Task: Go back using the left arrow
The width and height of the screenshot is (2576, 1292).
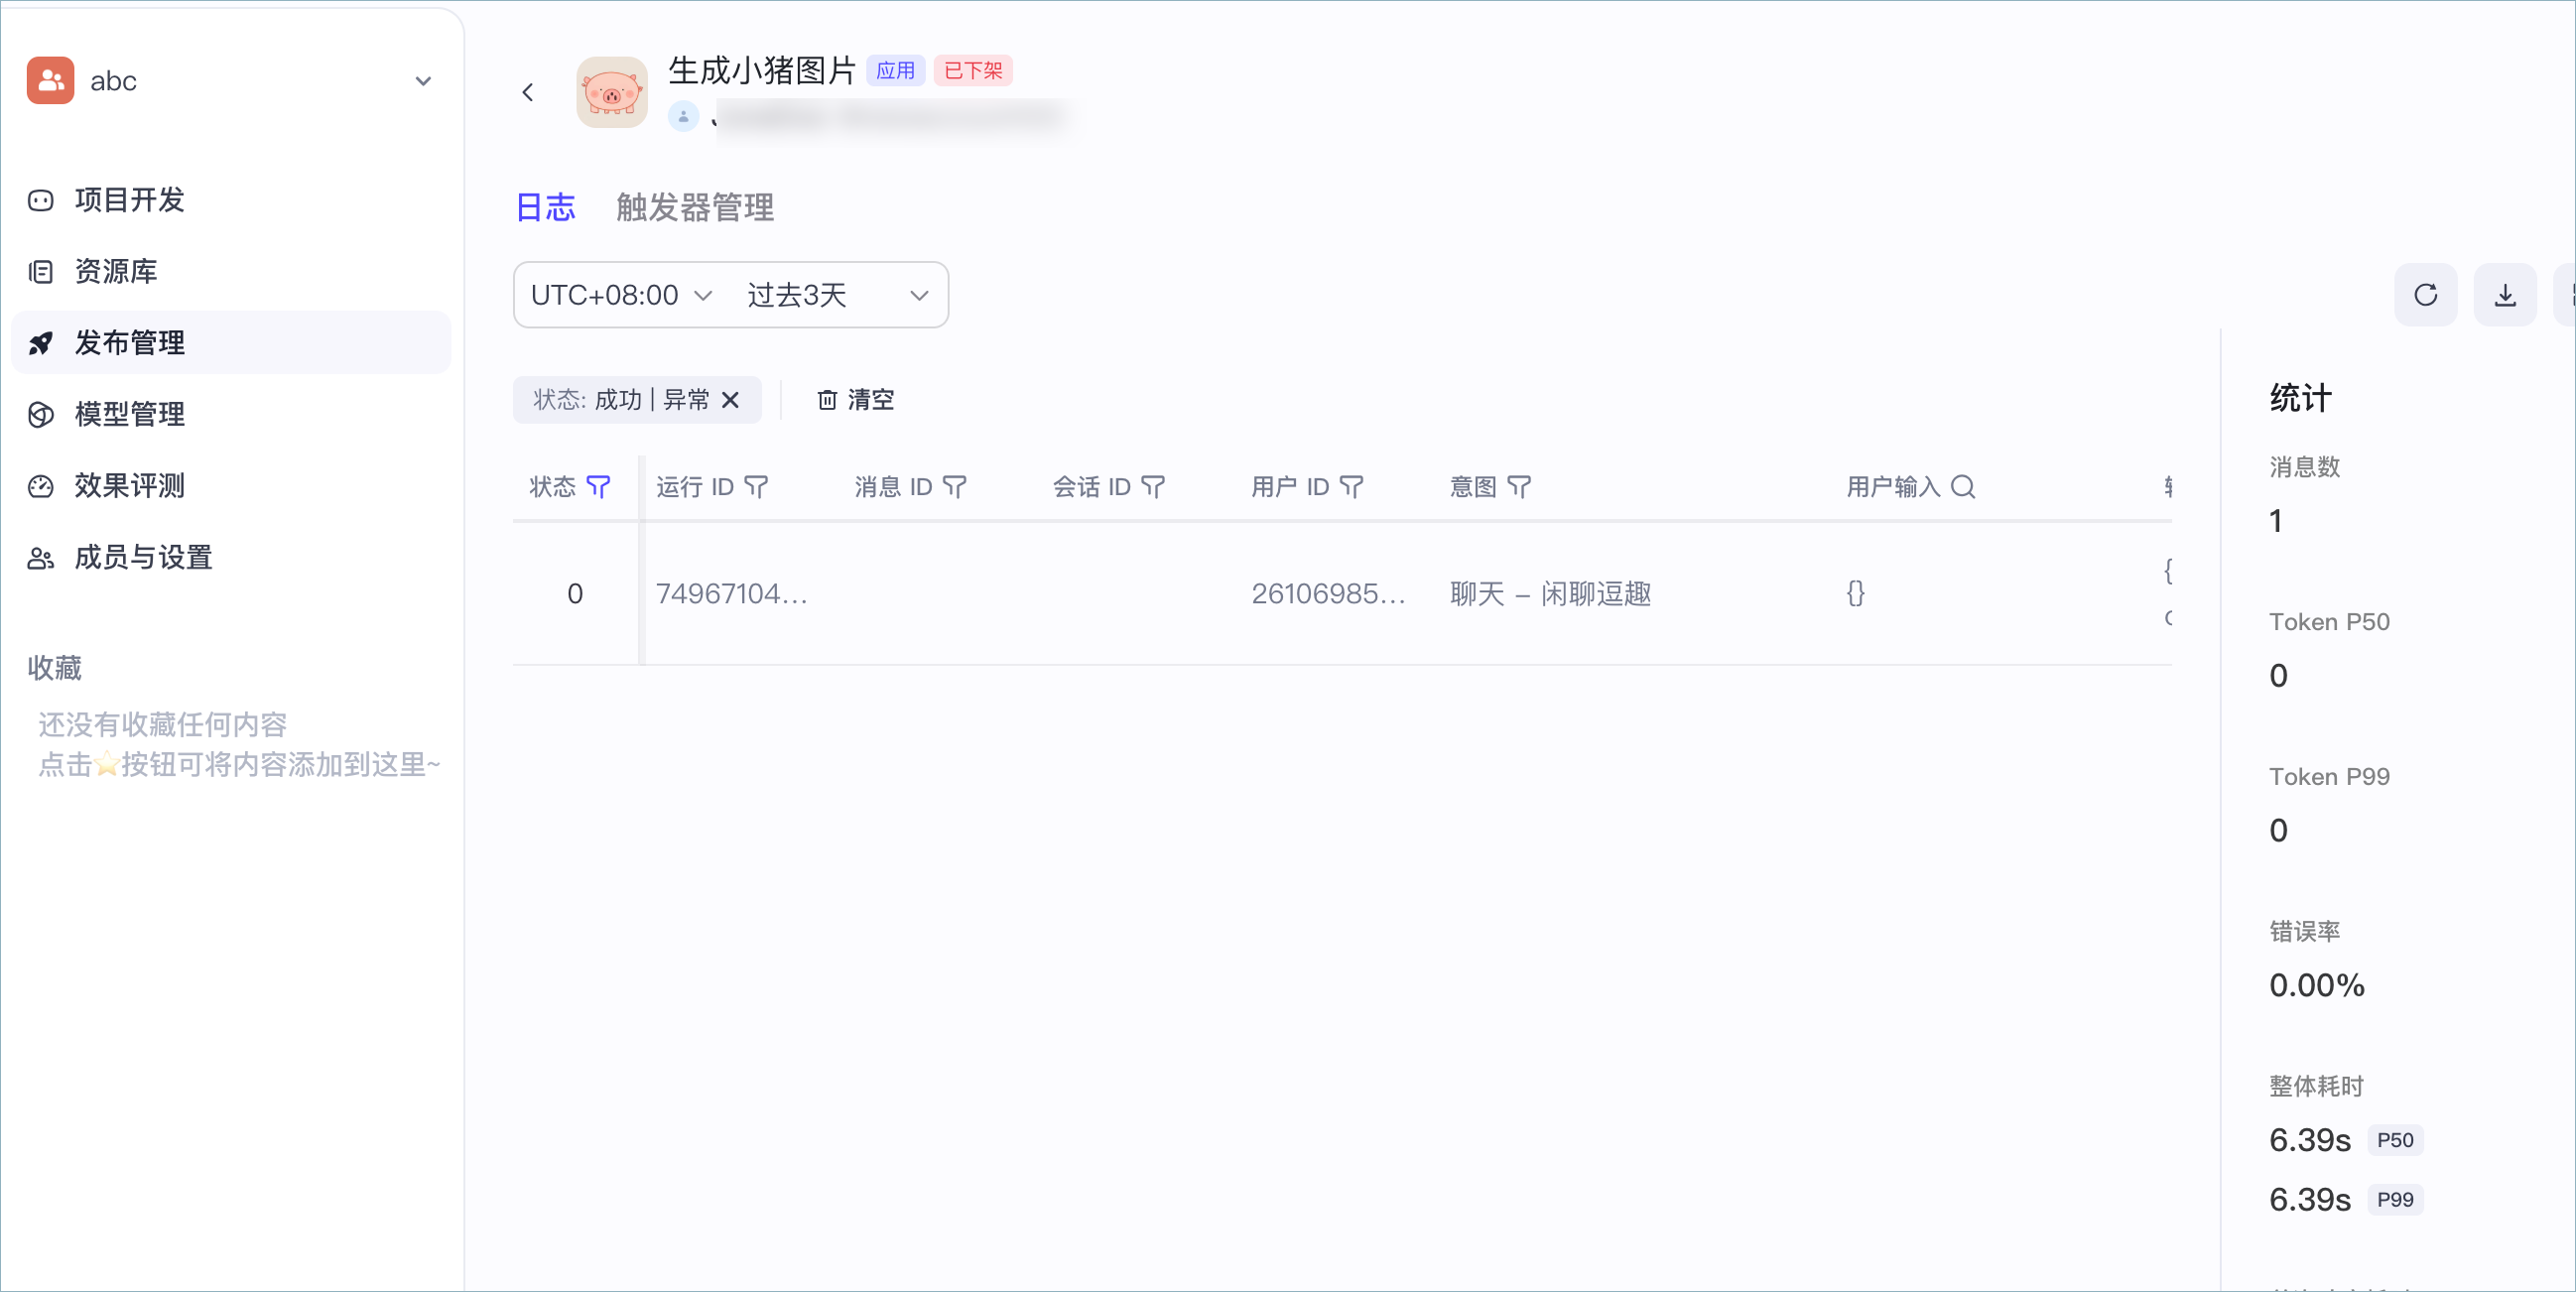Action: pos(528,93)
